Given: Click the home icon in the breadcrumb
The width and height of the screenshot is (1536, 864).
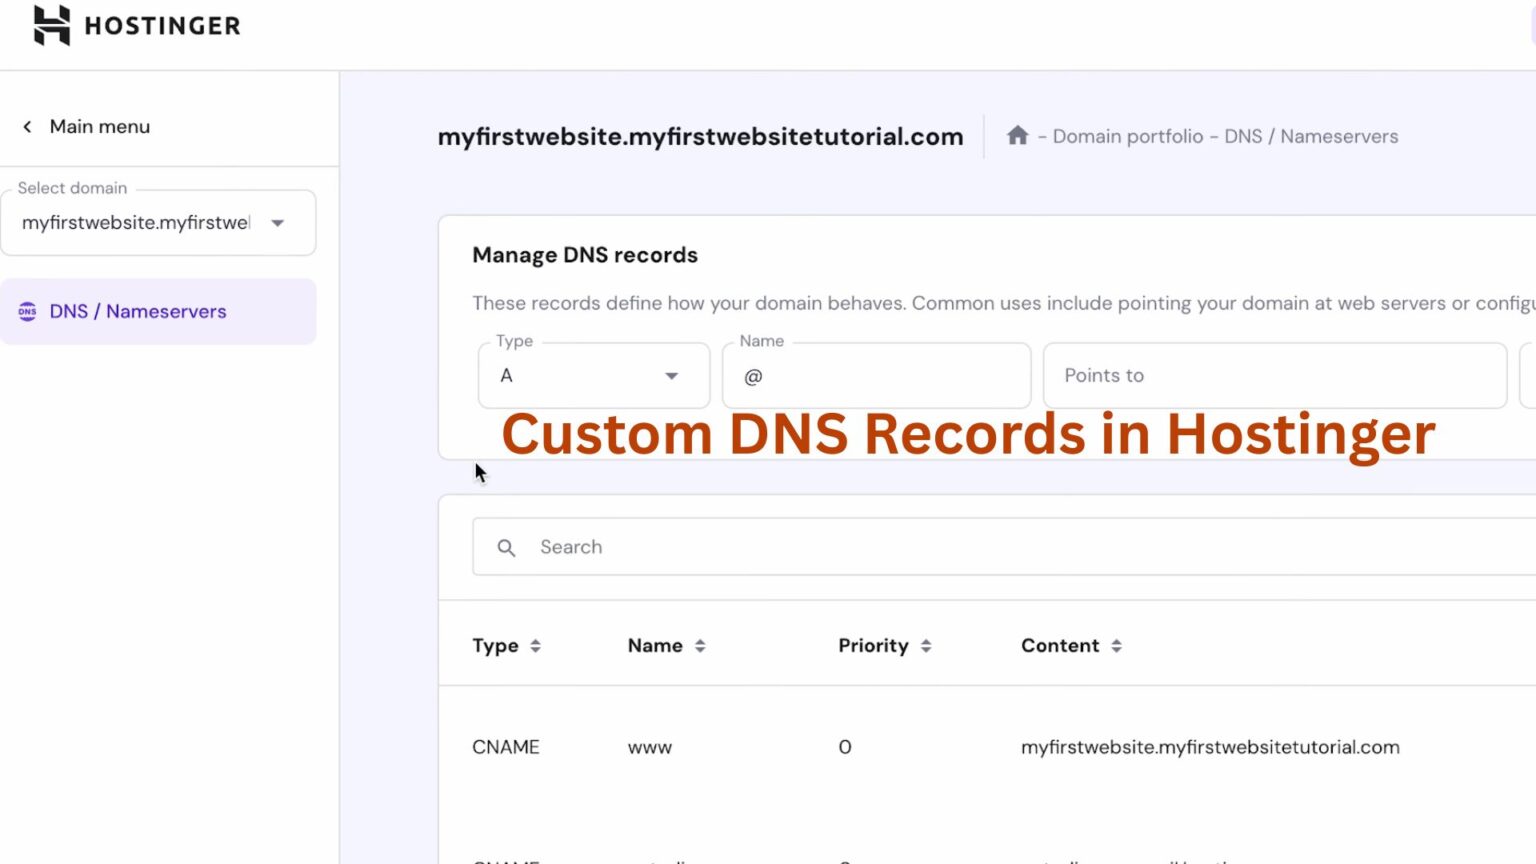Looking at the screenshot, I should point(1017,134).
